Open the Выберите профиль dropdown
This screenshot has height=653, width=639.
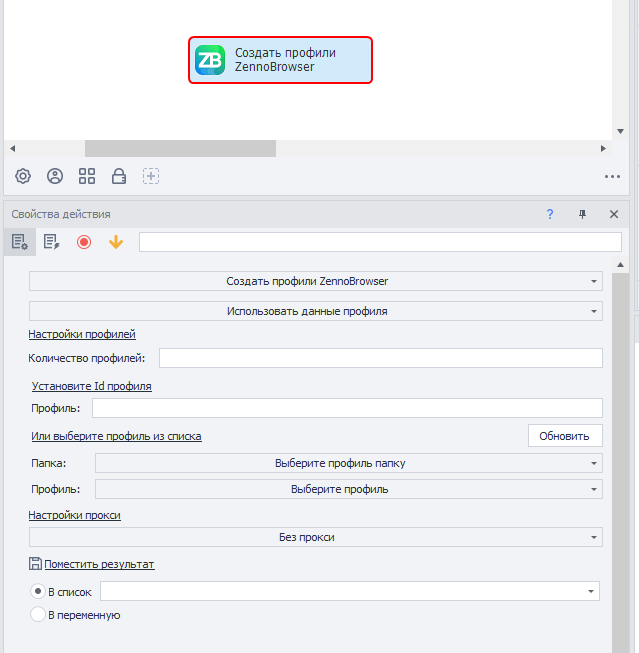(349, 489)
